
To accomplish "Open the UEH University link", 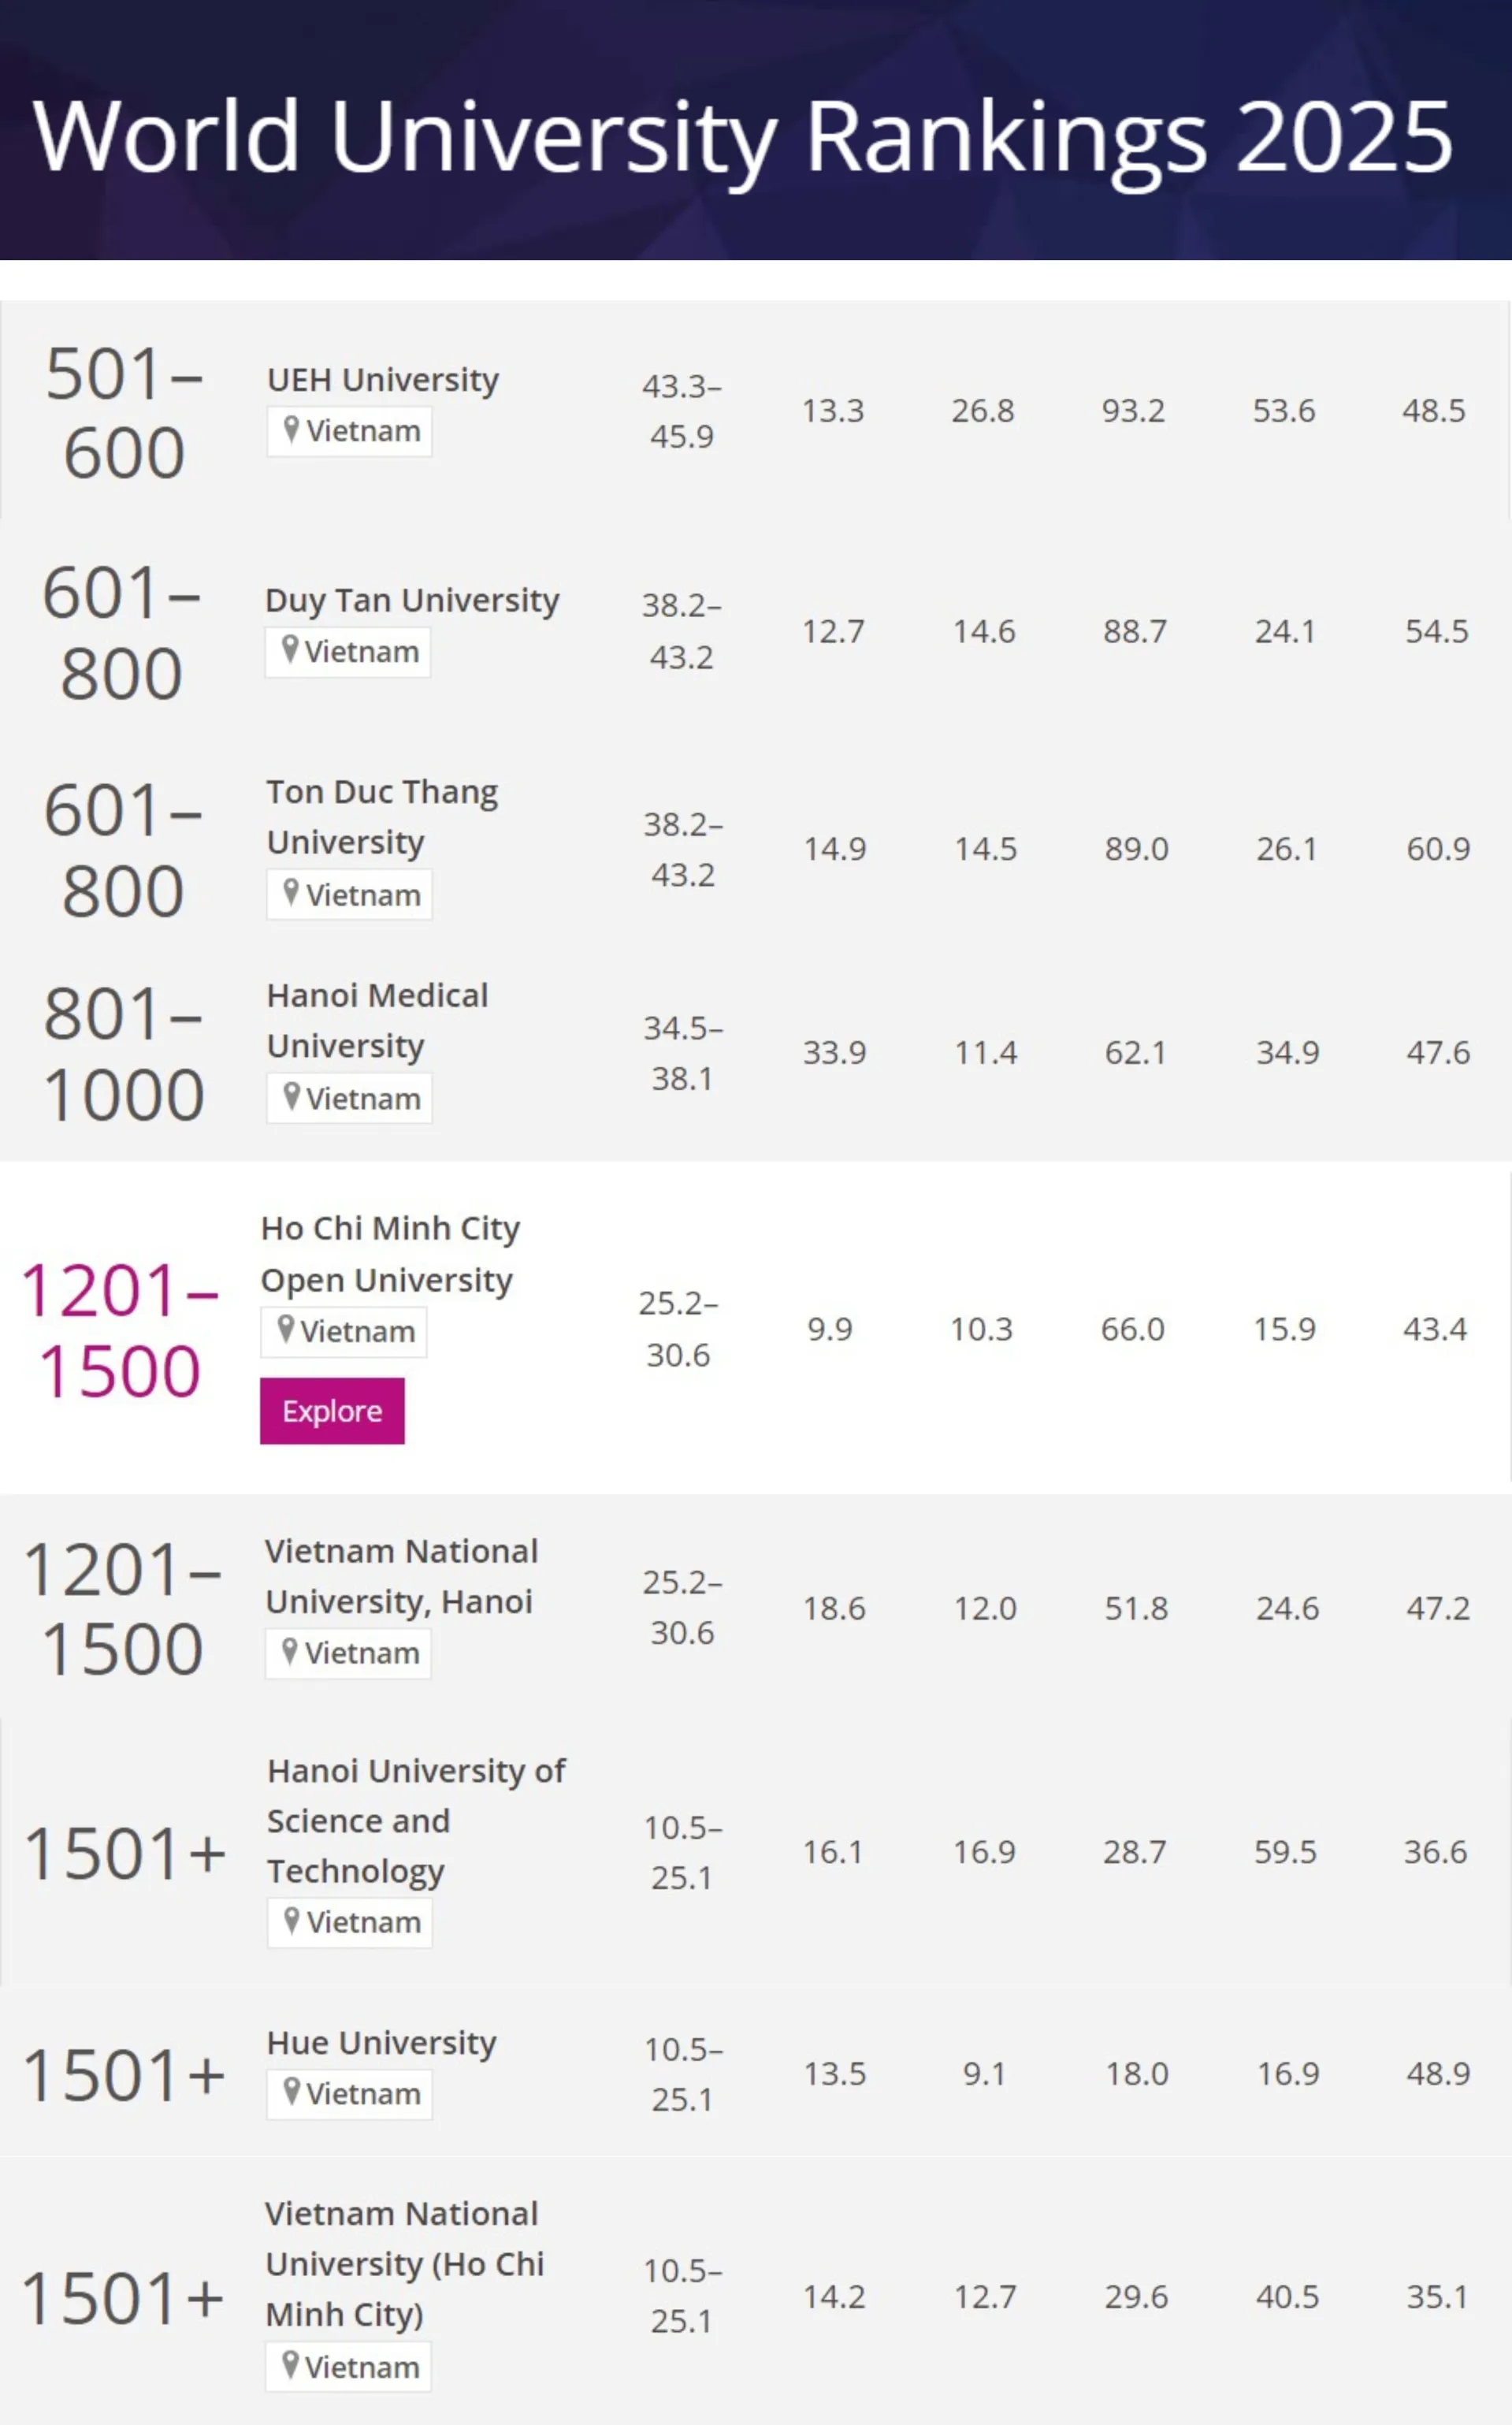I will click(x=382, y=380).
